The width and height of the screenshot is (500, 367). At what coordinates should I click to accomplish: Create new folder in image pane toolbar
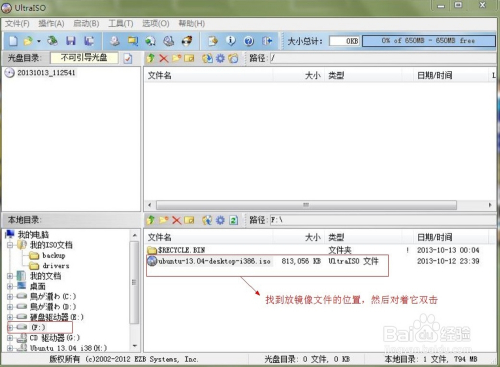pyautogui.click(x=176, y=58)
